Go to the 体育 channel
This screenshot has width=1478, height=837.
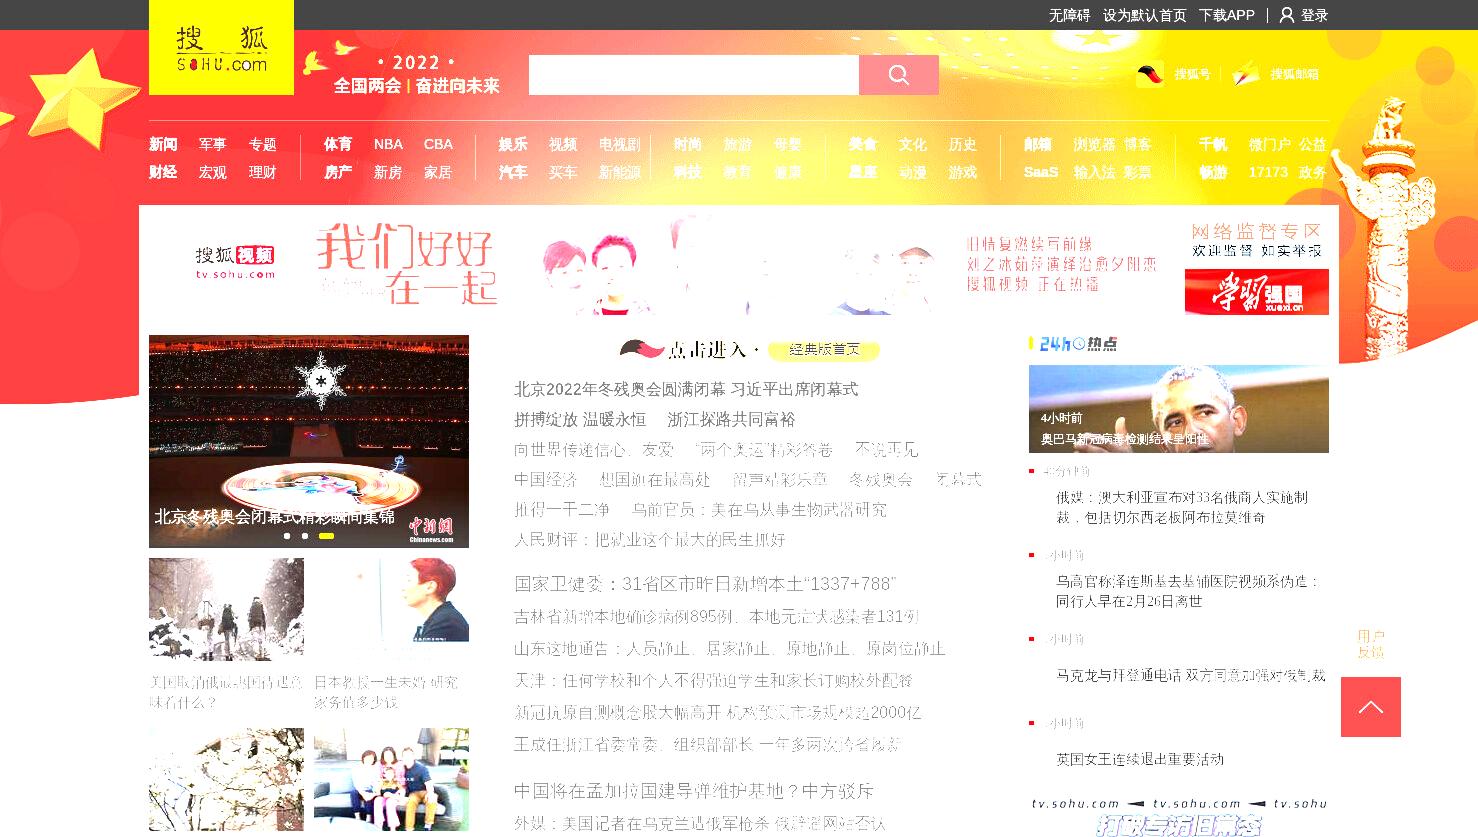pyautogui.click(x=338, y=144)
